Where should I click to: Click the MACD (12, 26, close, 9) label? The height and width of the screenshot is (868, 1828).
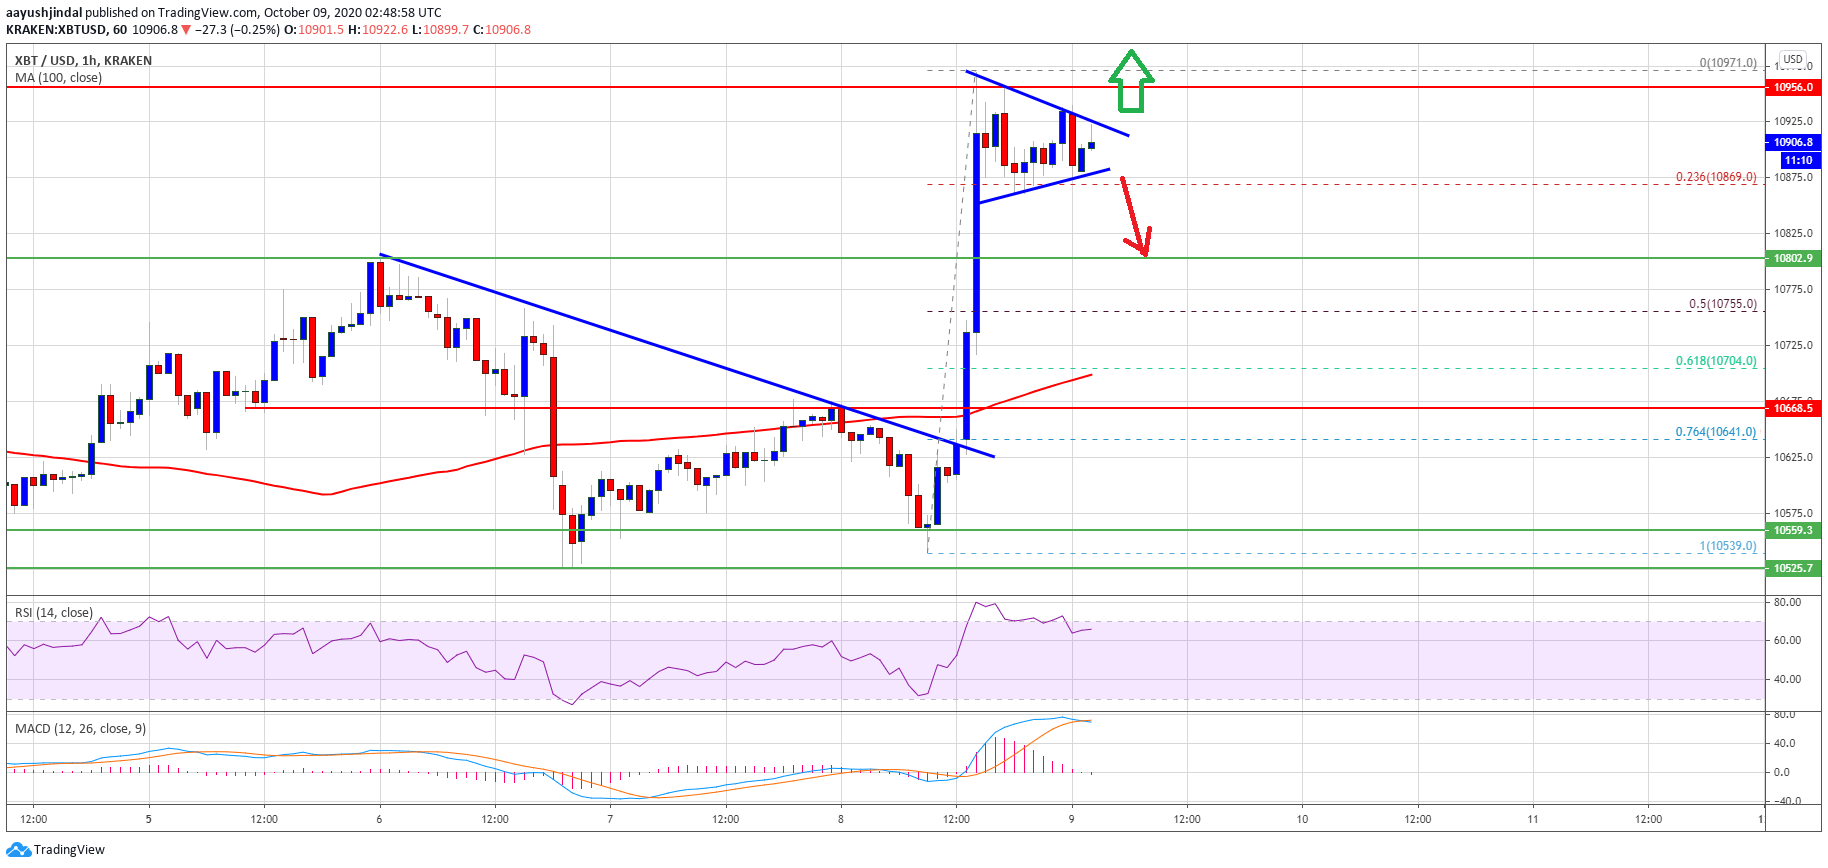pos(80,729)
